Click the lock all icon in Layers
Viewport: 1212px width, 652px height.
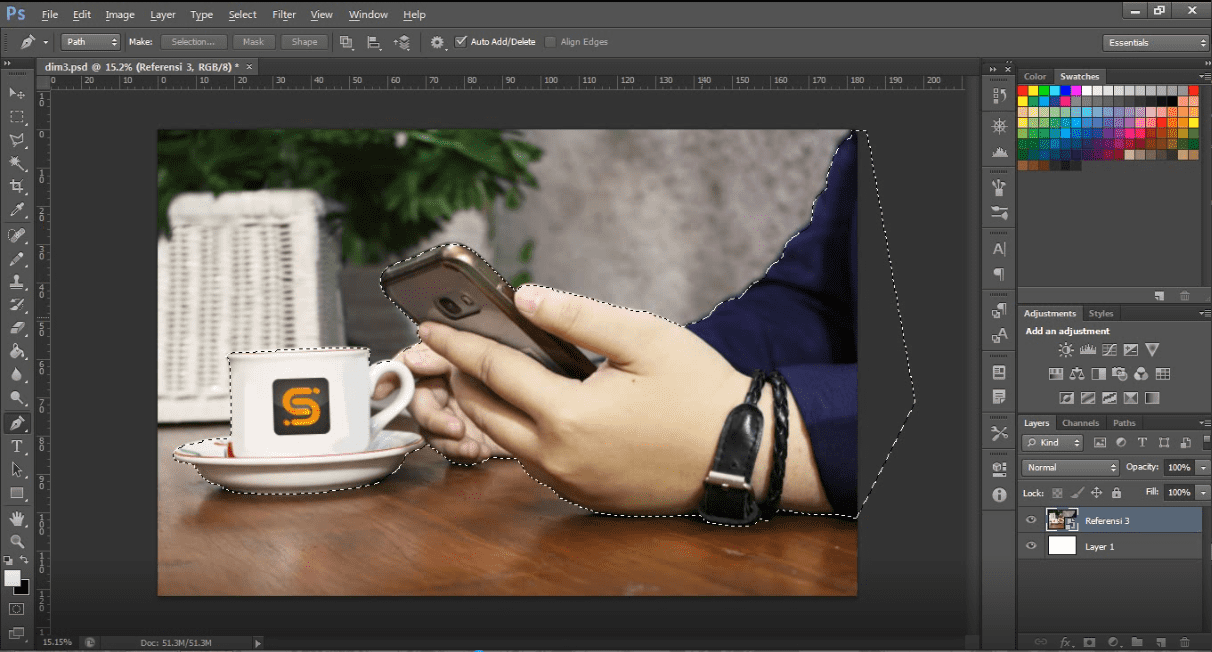(x=1116, y=493)
